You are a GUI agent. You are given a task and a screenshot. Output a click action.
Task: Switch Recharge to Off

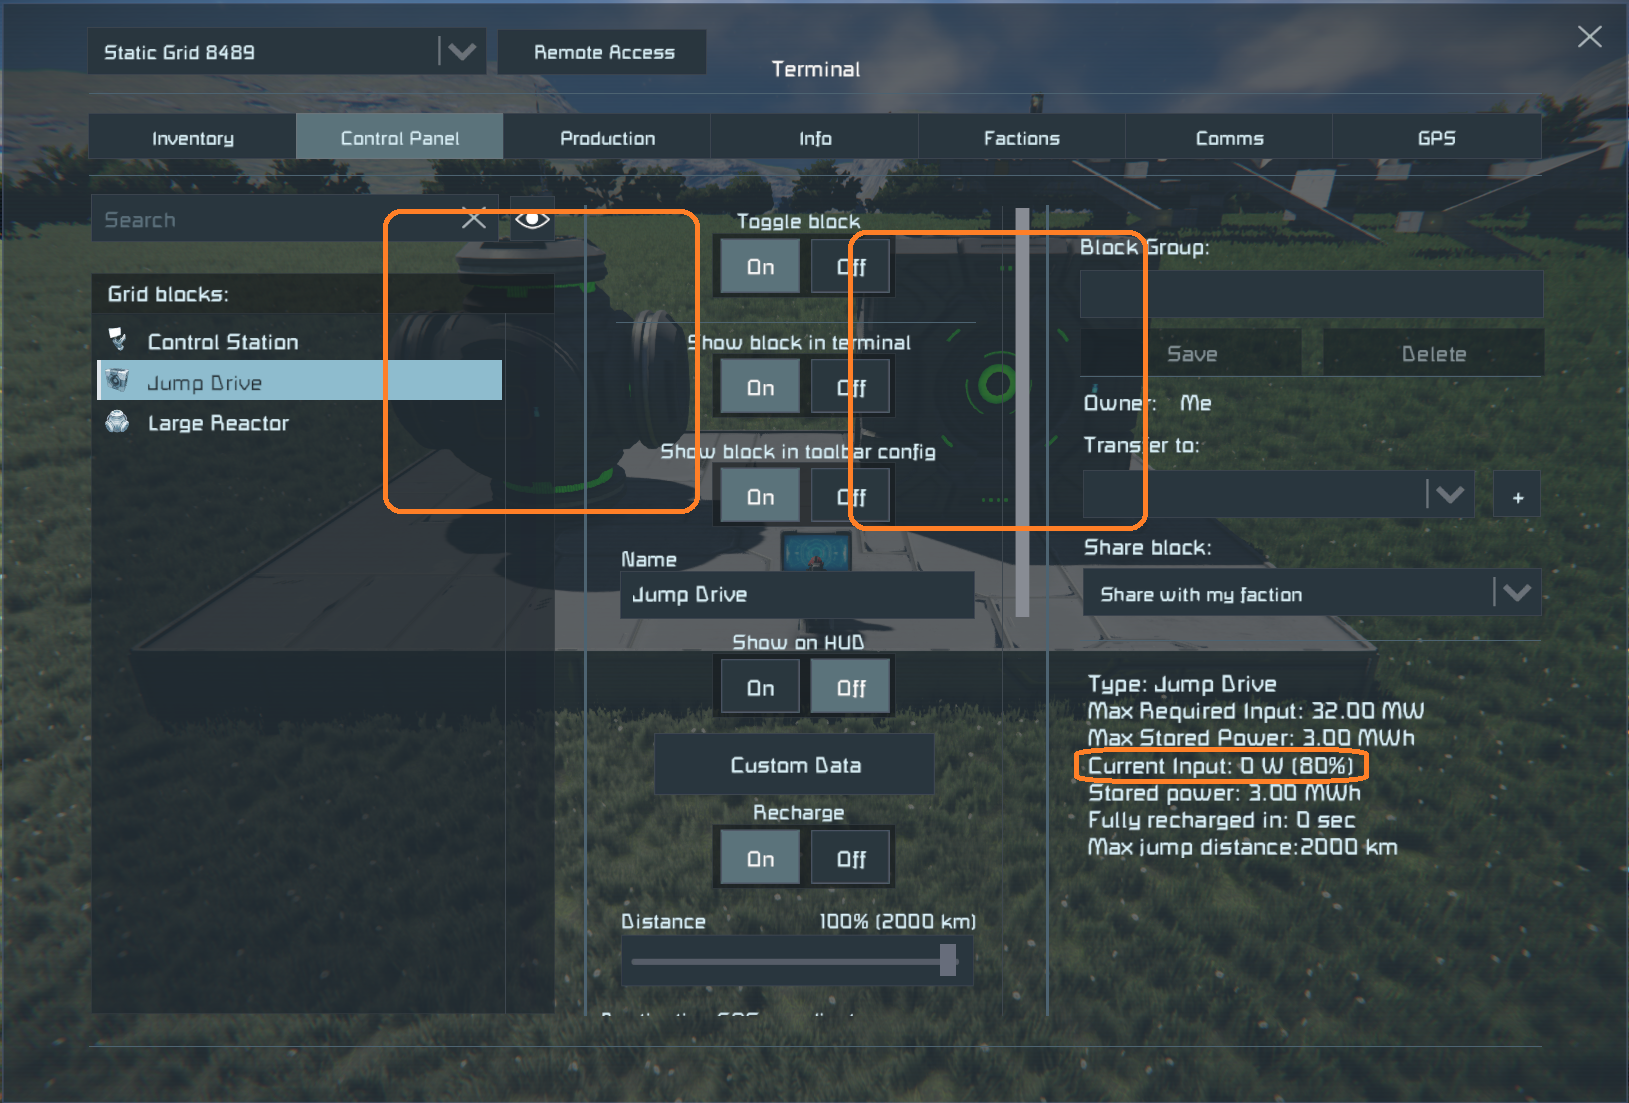pos(850,859)
